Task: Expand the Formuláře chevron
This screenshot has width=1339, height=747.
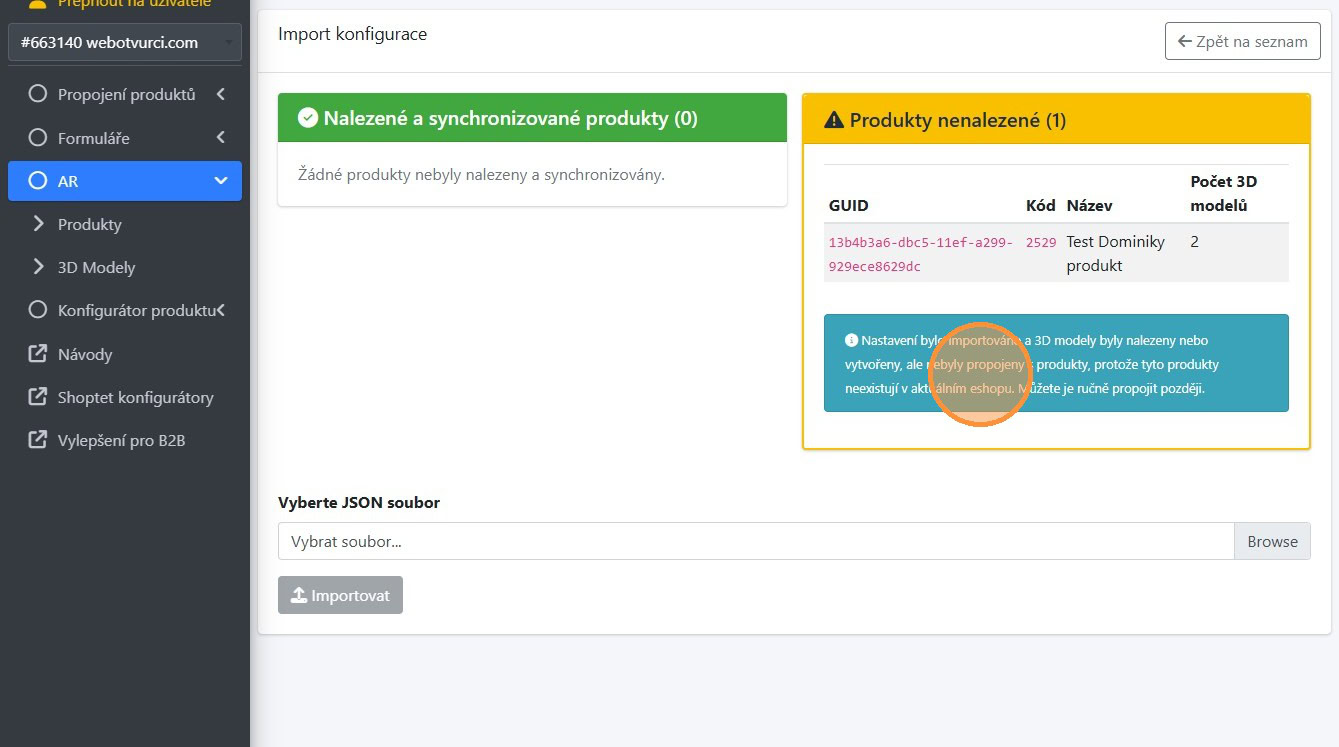Action: pyautogui.click(x=220, y=138)
